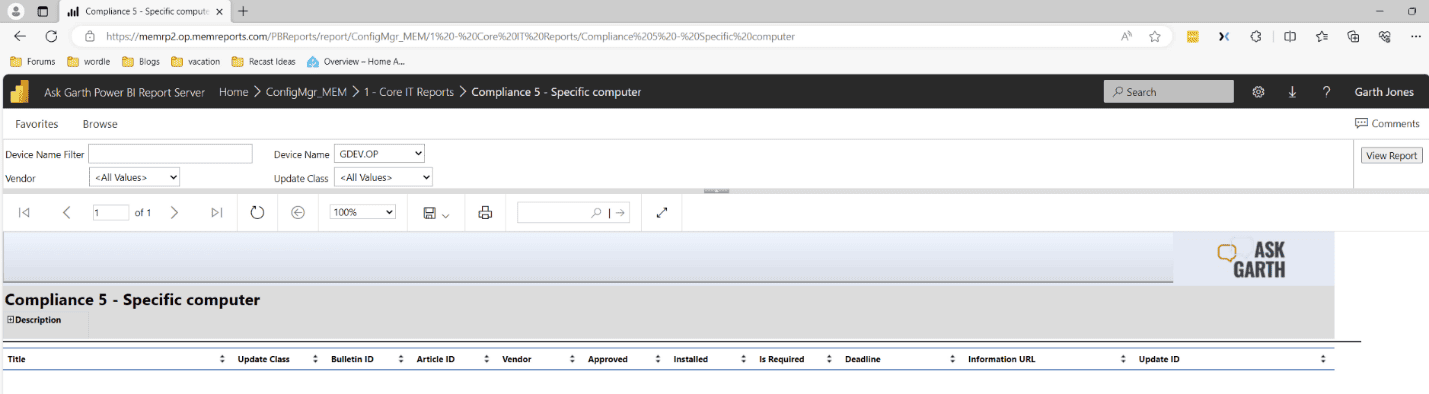1429x394 pixels.
Task: Click the find-next arrow in report toolbar
Action: click(x=620, y=212)
